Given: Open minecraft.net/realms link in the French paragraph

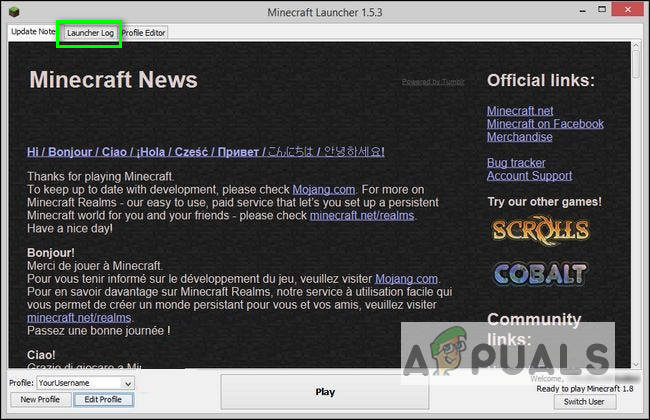Looking at the screenshot, I should click(x=79, y=318).
